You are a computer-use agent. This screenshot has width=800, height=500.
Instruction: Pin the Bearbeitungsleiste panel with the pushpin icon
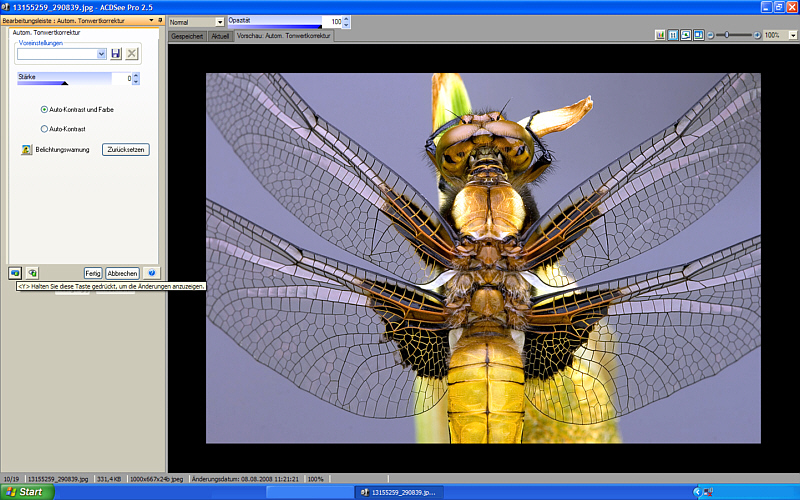[160, 20]
